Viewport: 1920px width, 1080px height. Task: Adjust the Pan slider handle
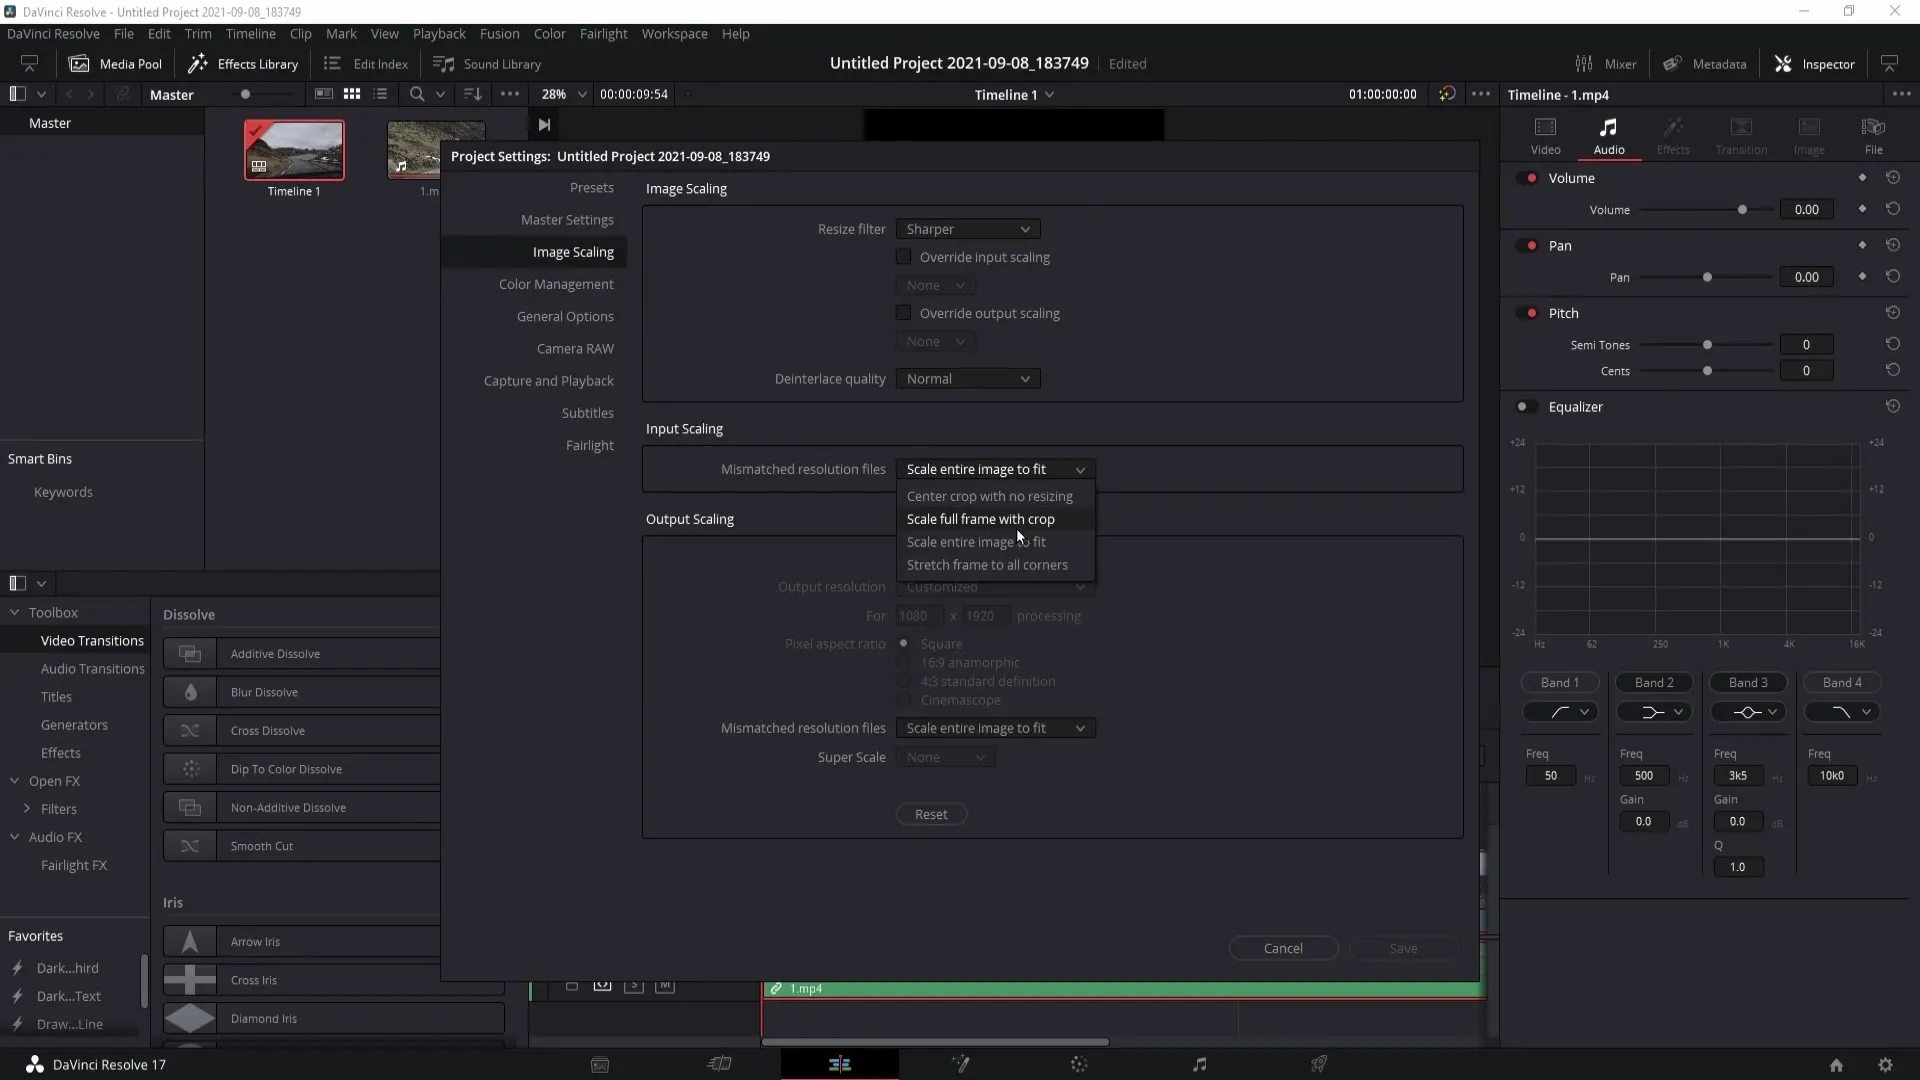pos(1707,277)
